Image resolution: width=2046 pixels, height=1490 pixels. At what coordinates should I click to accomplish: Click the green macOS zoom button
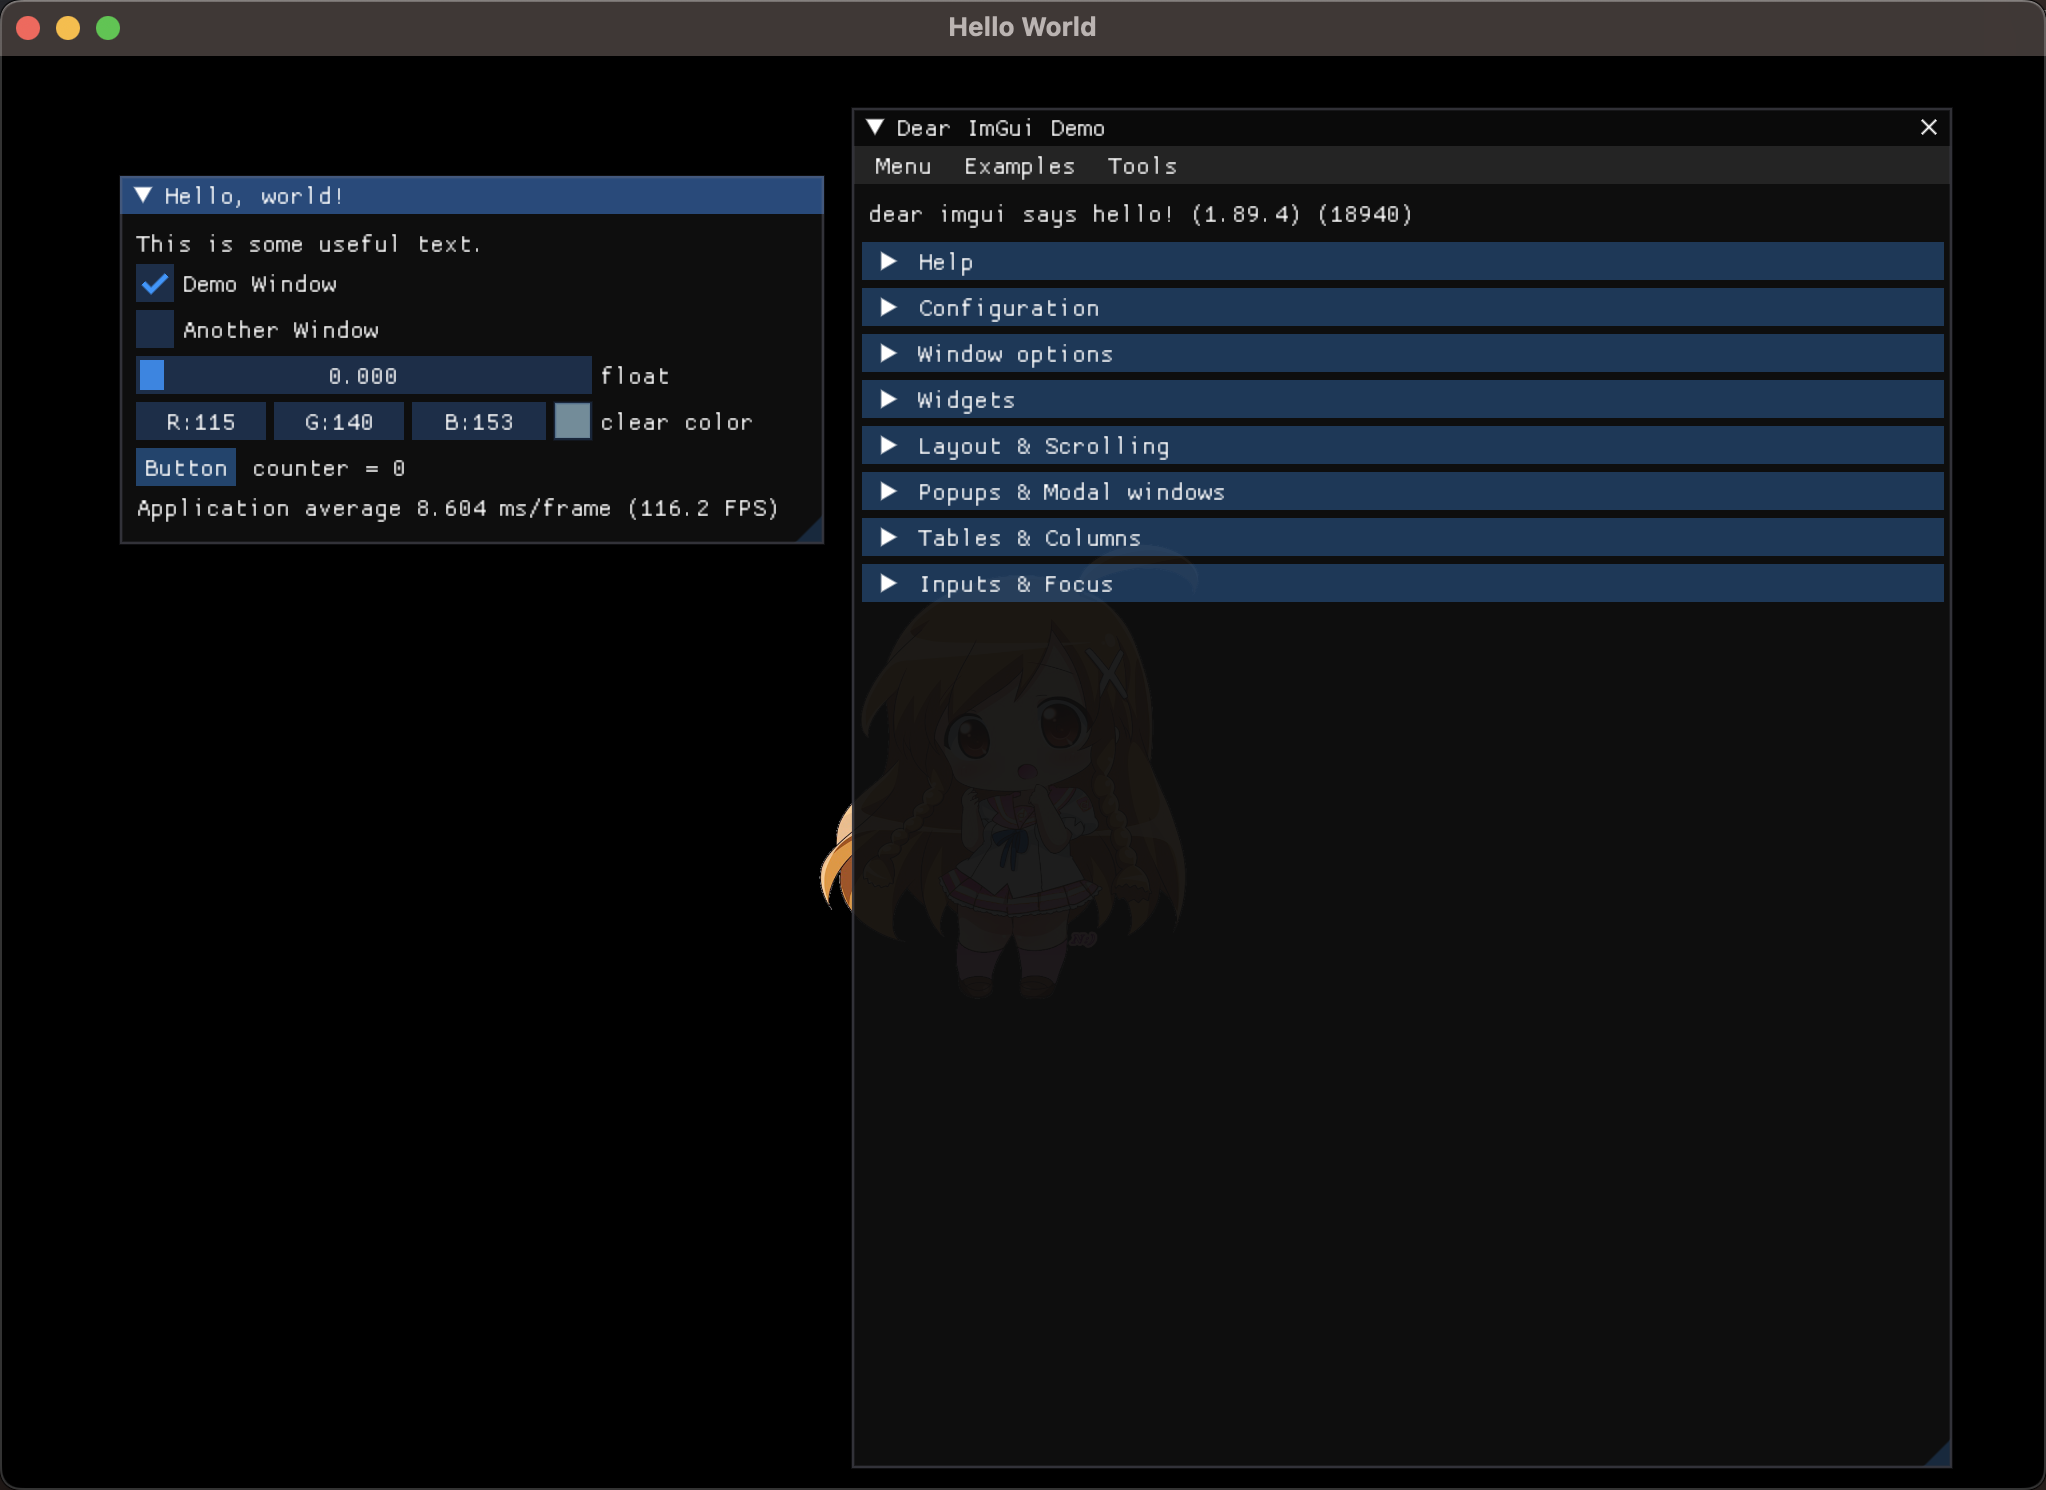tap(108, 28)
